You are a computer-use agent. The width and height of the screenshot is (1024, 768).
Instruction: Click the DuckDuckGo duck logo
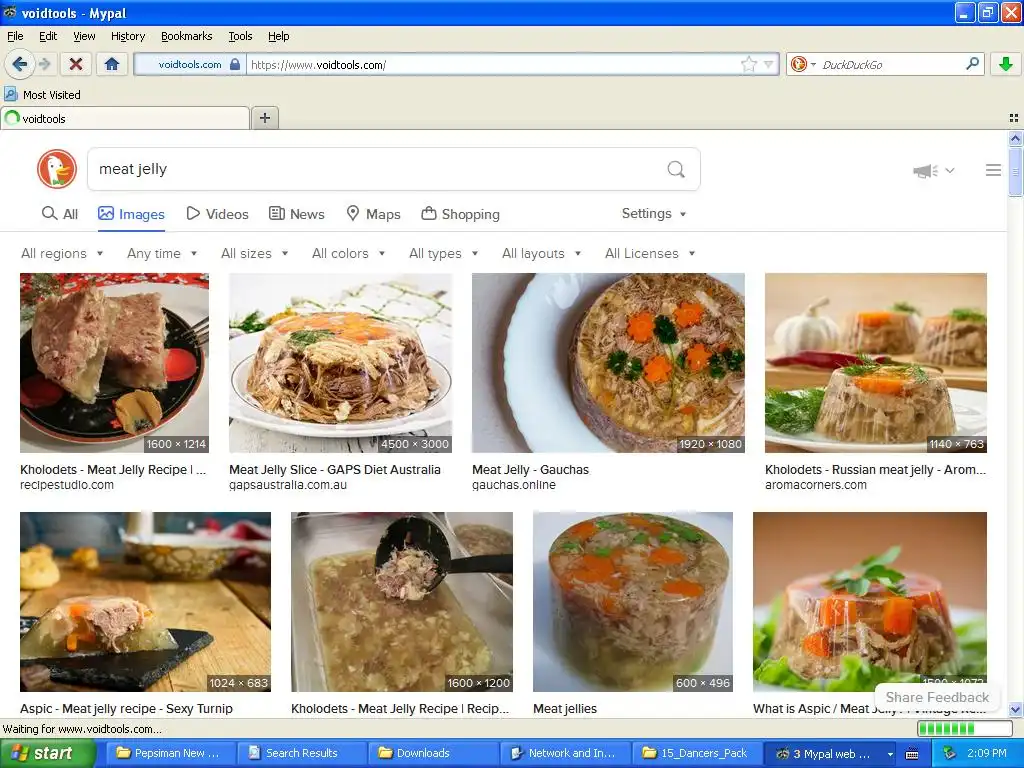tap(57, 169)
